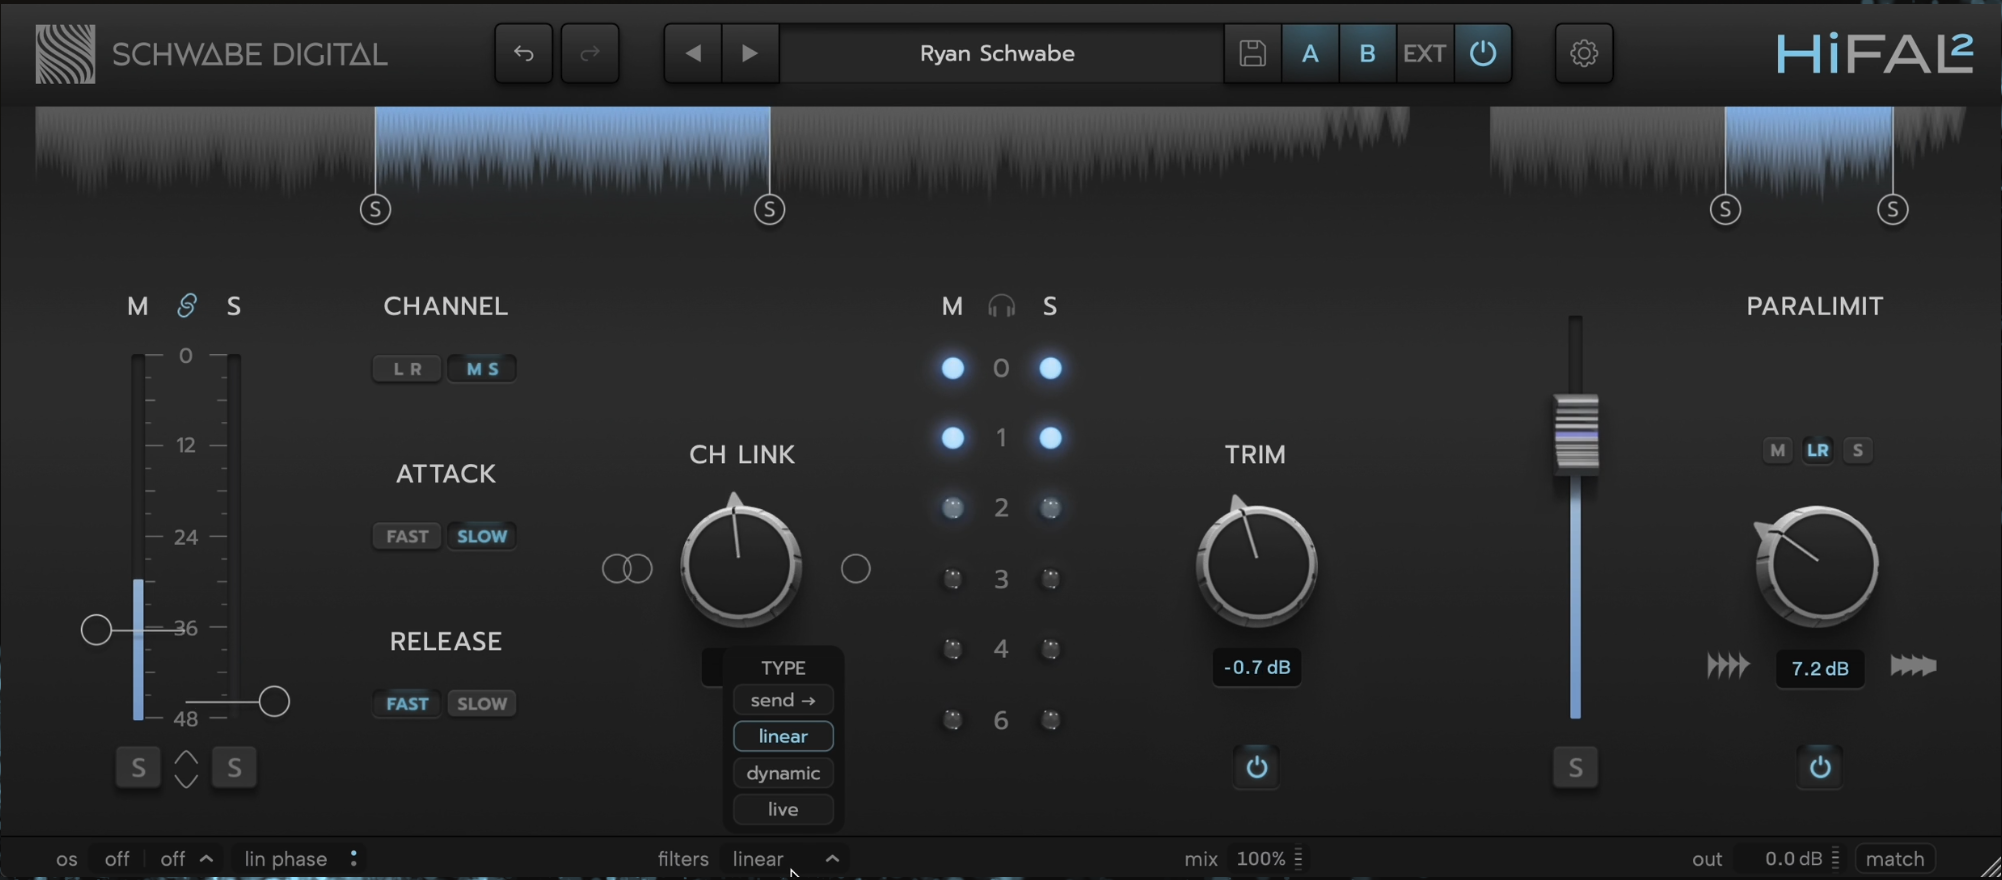Select the A comparison state
Image resolution: width=2002 pixels, height=880 pixels.
tap(1310, 53)
